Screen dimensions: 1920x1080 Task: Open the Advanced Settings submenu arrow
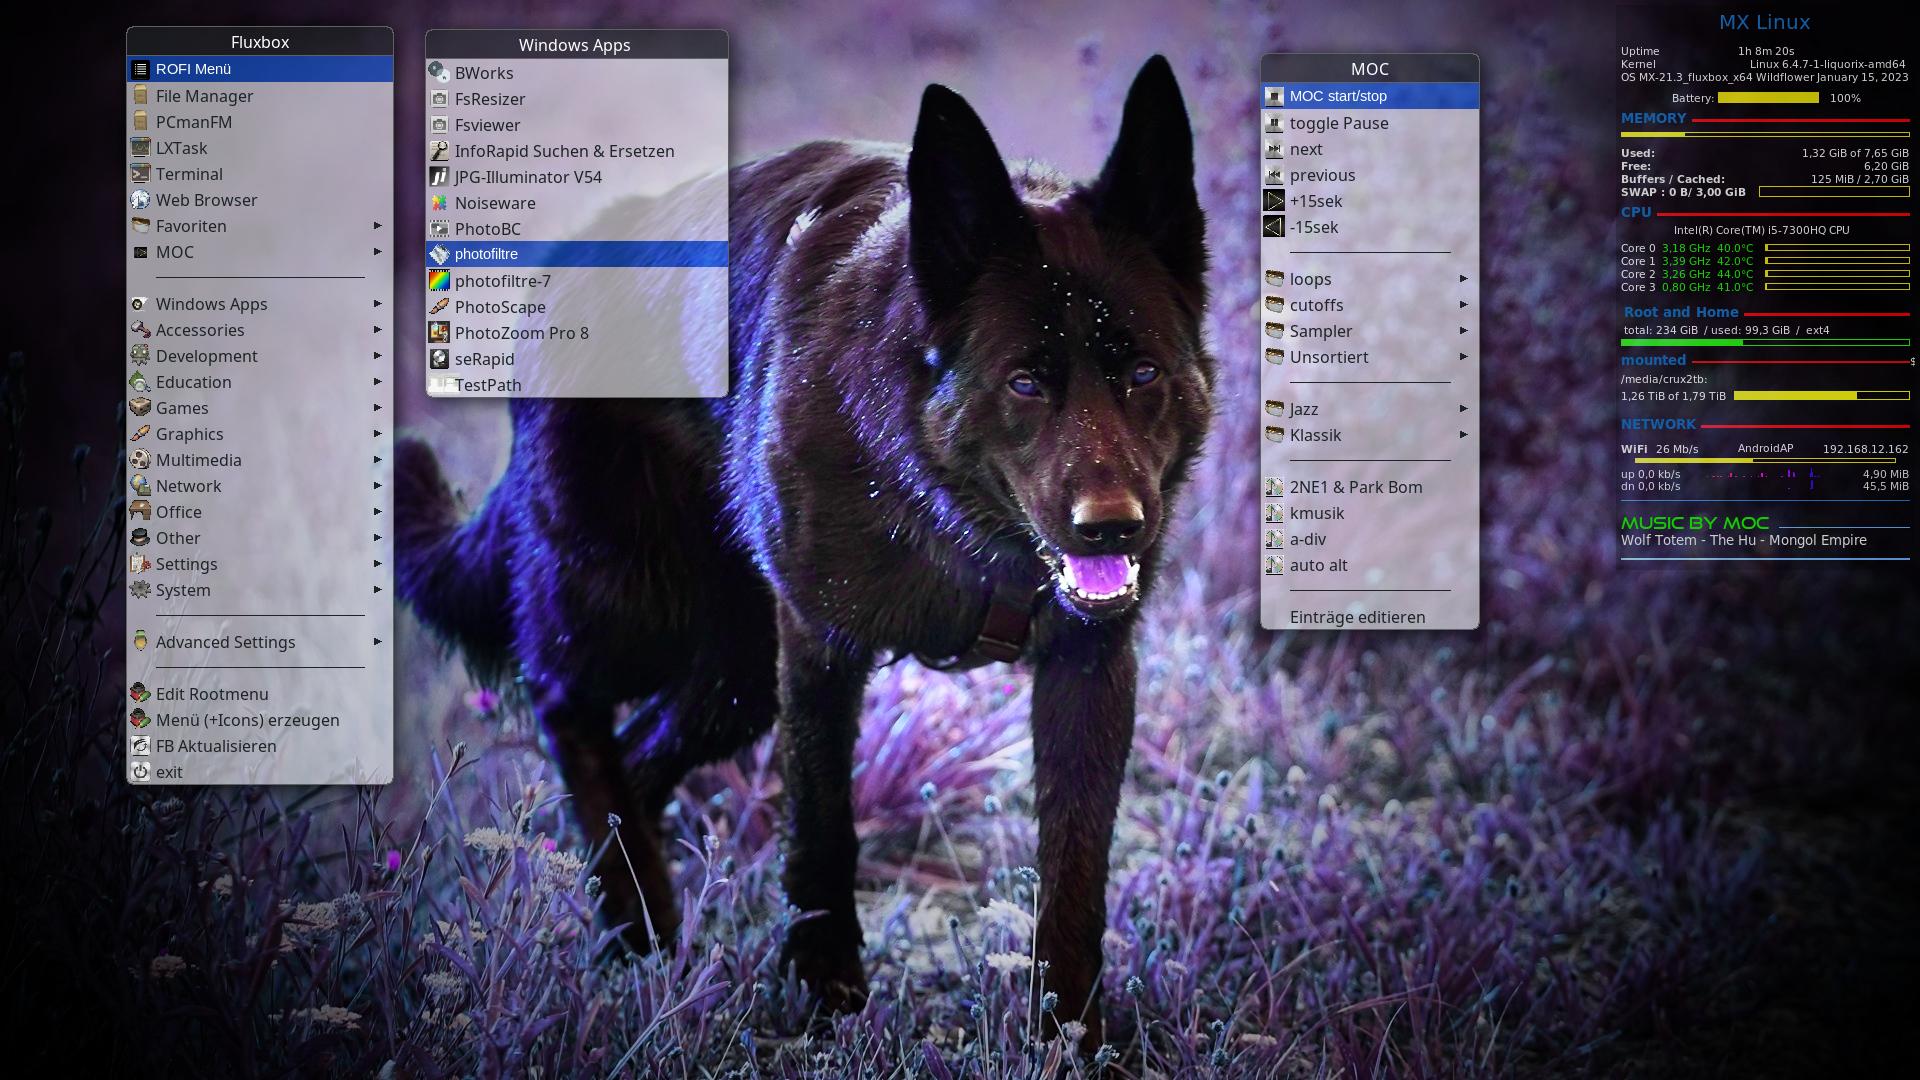(377, 642)
